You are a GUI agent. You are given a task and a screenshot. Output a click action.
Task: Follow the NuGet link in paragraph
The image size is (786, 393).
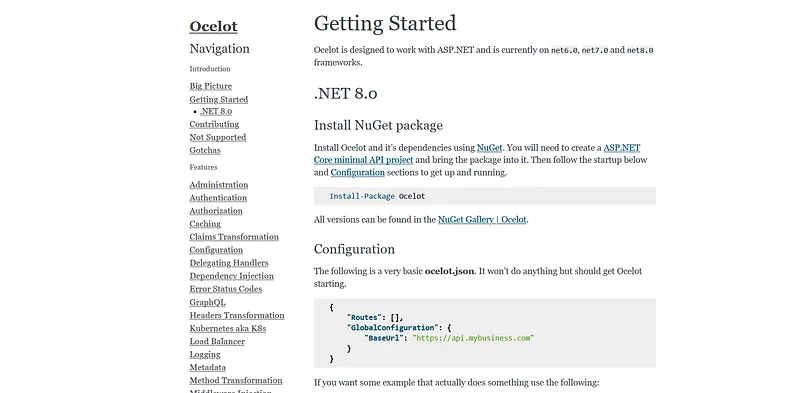489,148
